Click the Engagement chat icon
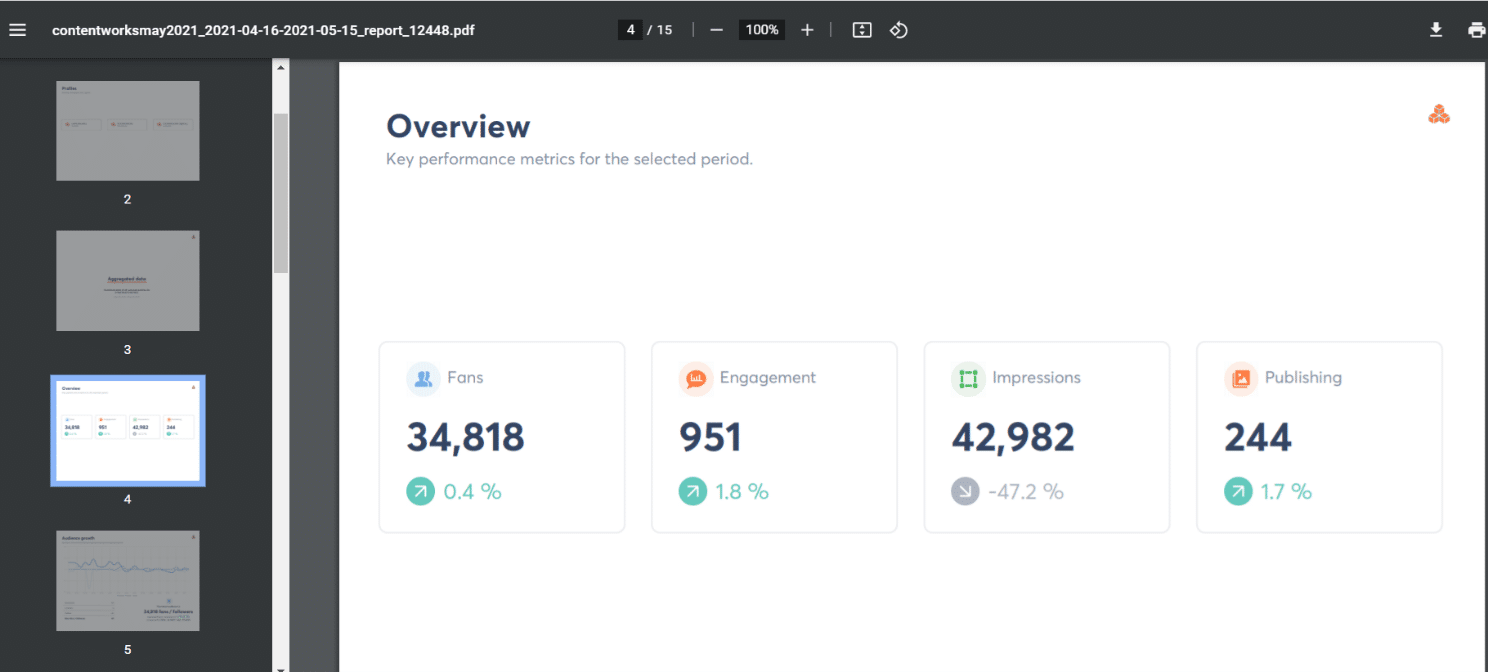1488x672 pixels. tap(696, 379)
